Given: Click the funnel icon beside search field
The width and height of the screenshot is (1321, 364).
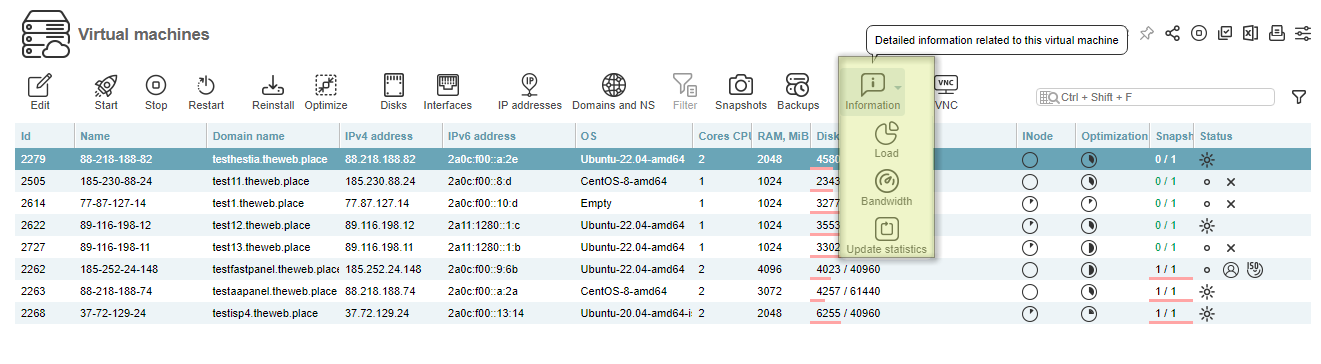Looking at the screenshot, I should click(1299, 97).
